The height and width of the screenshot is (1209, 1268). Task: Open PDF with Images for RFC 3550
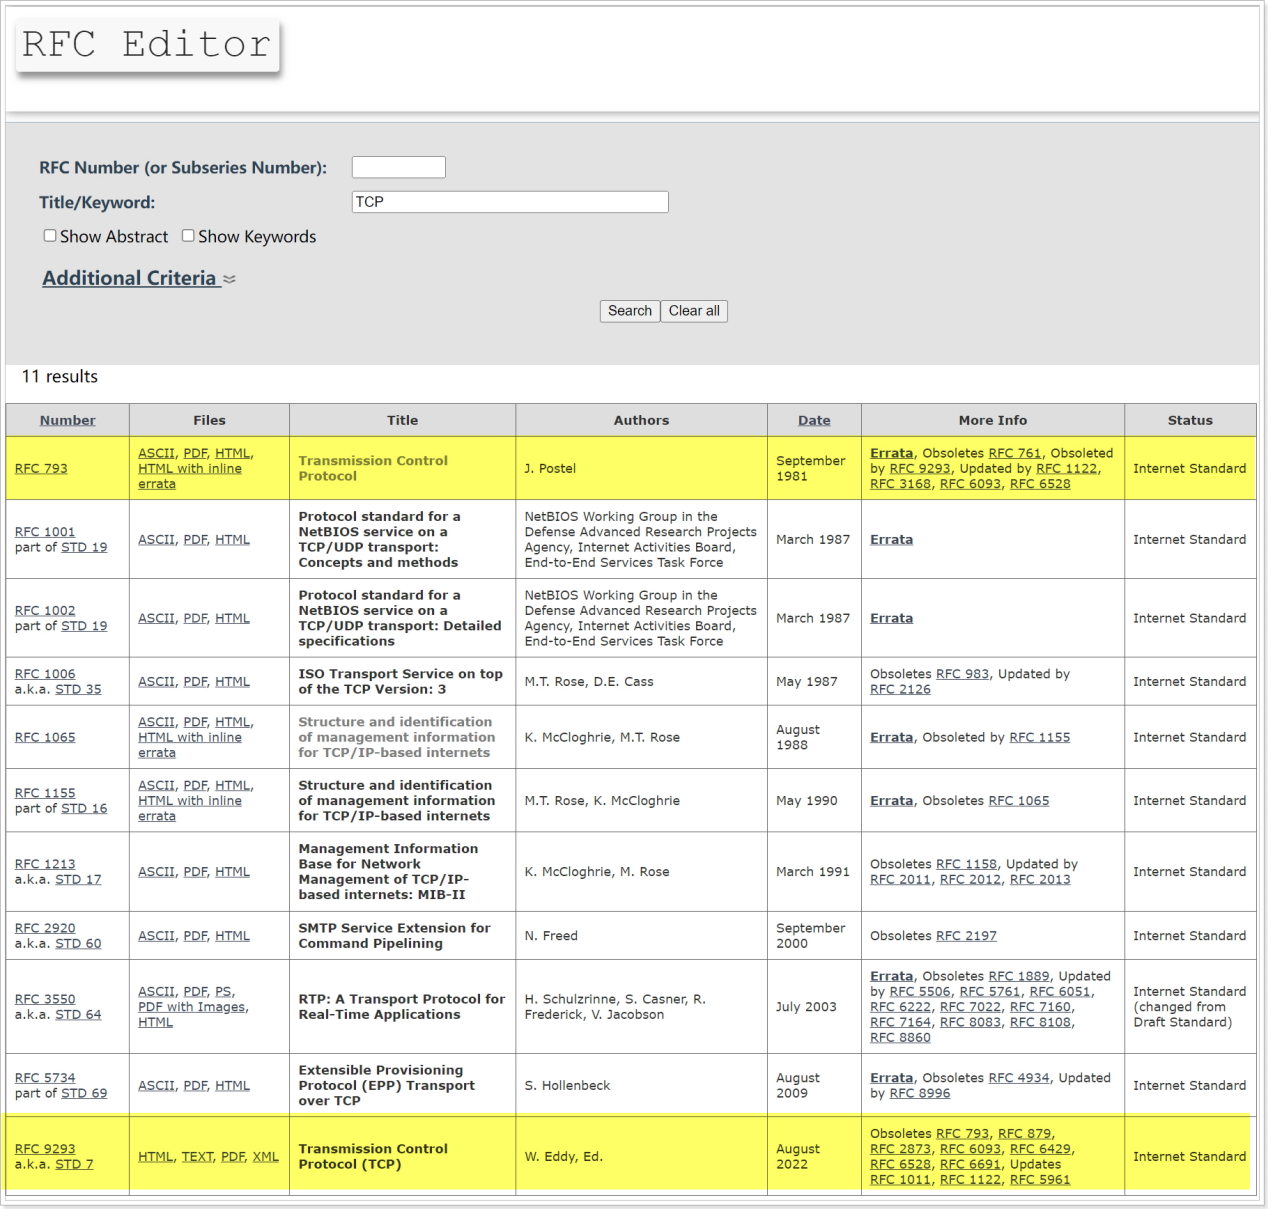click(x=192, y=1007)
